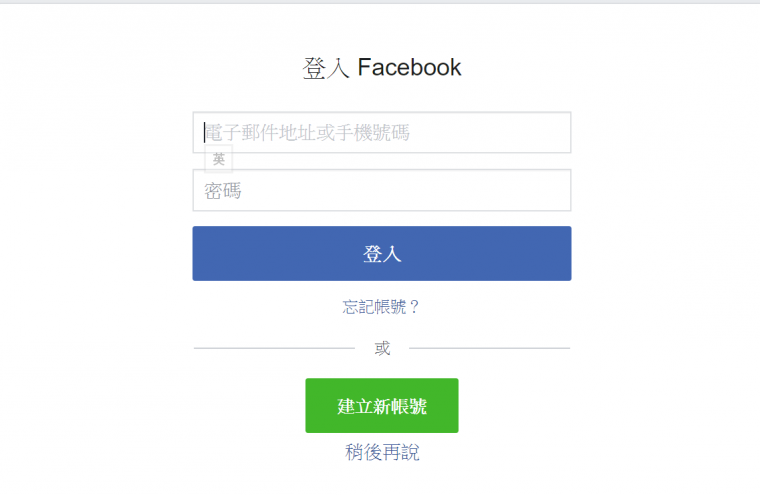
Task: Open the 忘記帳號？ link
Action: [381, 307]
